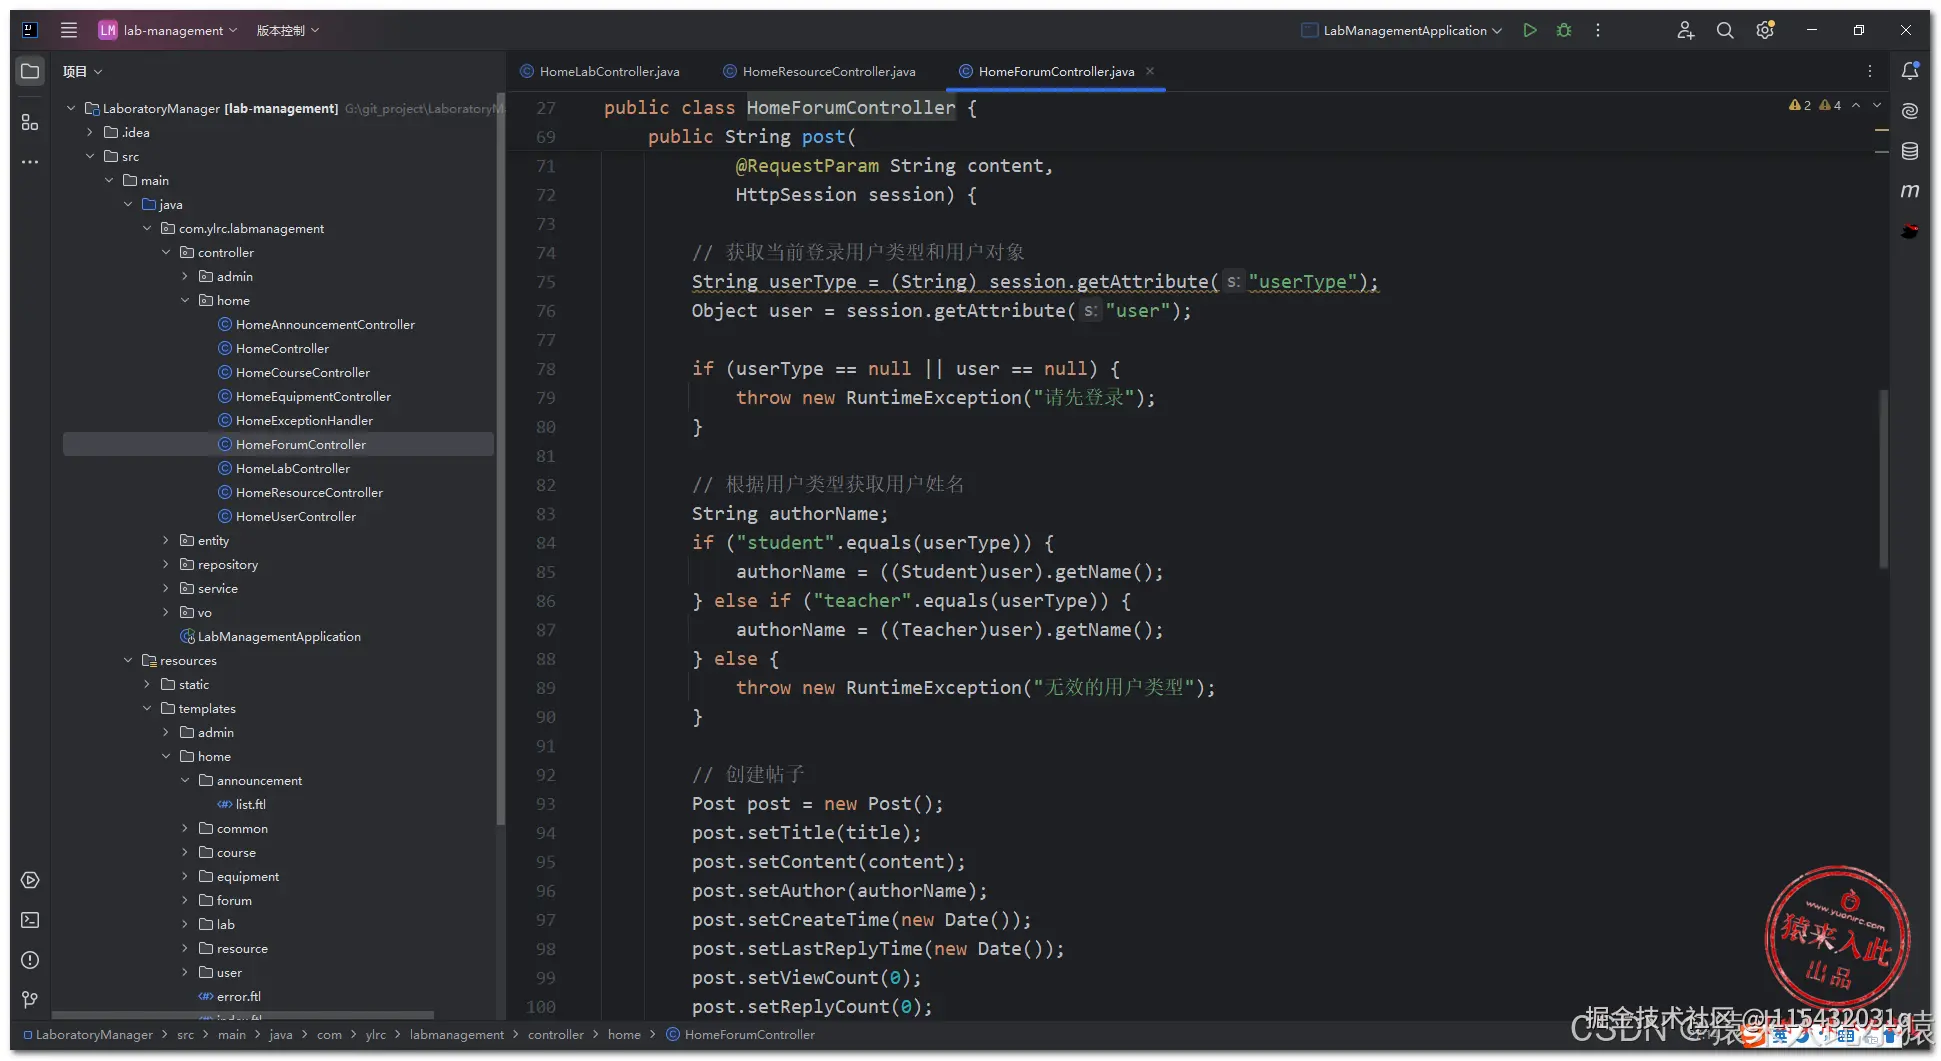Click the IntelliJ logo icon
The height and width of the screenshot is (1061, 1941).
30,30
